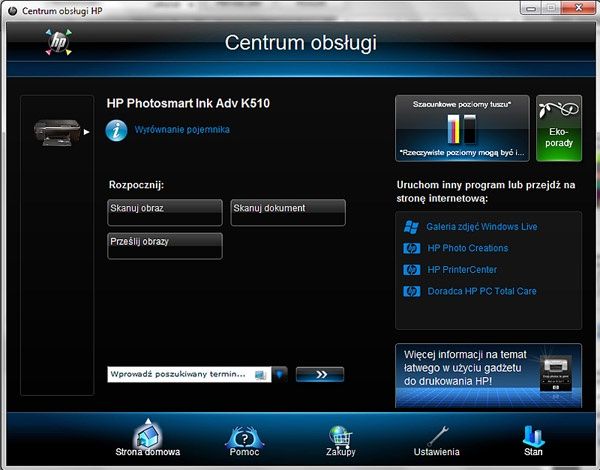
Task: Open the HP Photo Creations link
Action: (x=468, y=248)
